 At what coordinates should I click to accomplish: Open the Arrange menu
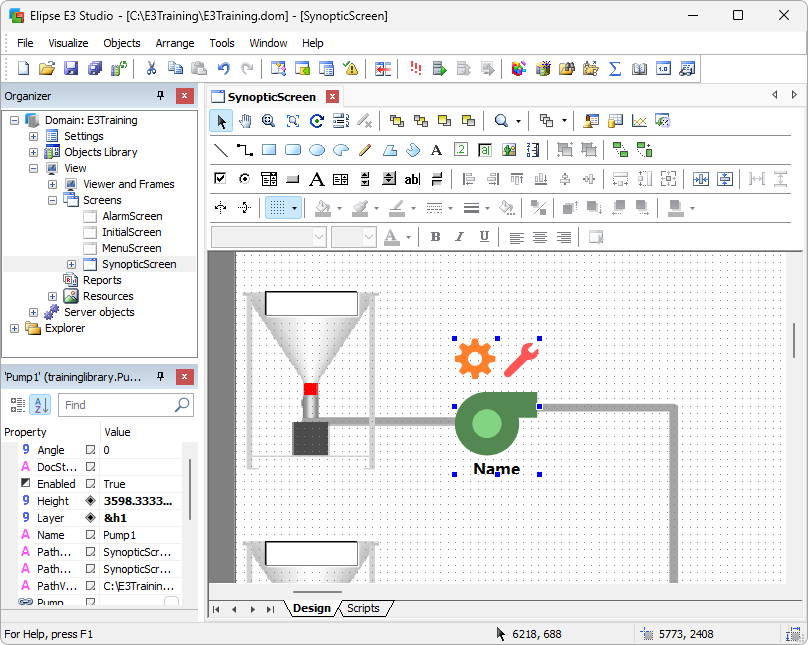(x=175, y=43)
